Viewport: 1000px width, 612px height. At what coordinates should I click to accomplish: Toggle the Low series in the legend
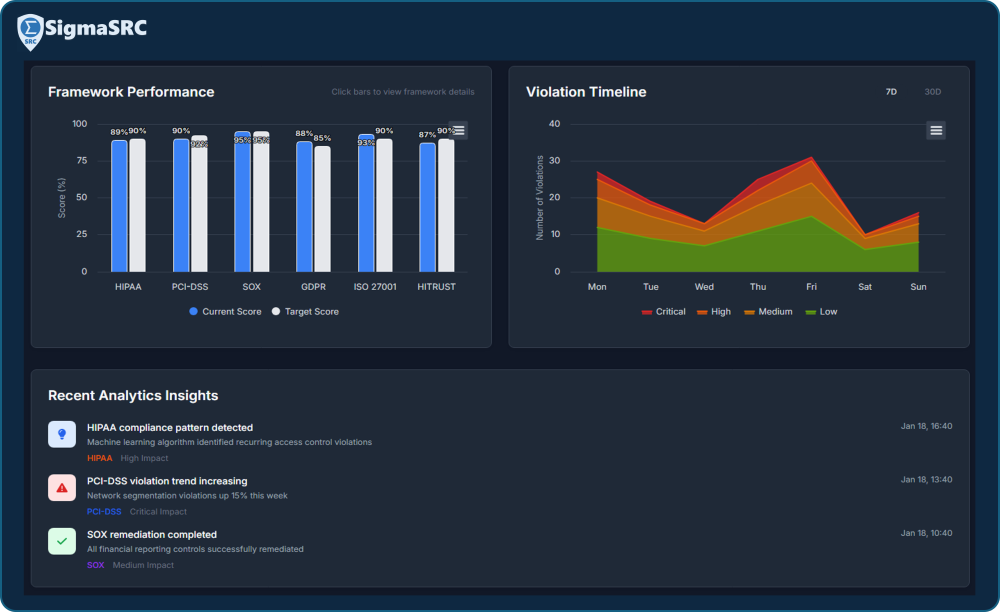821,312
